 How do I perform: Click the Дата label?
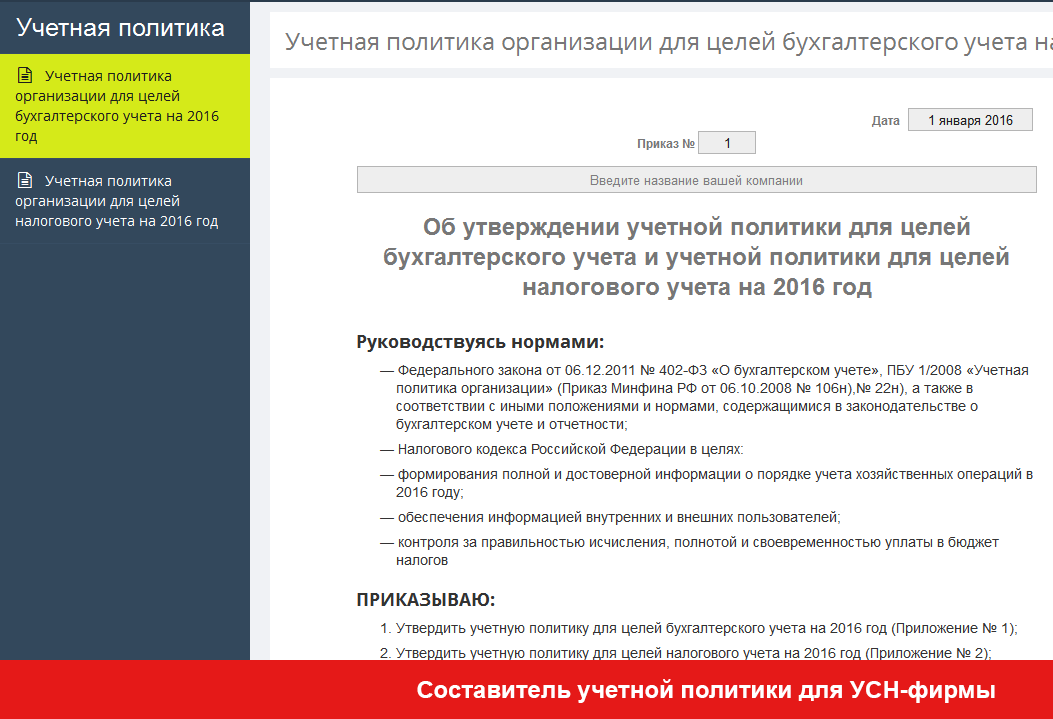tap(885, 121)
